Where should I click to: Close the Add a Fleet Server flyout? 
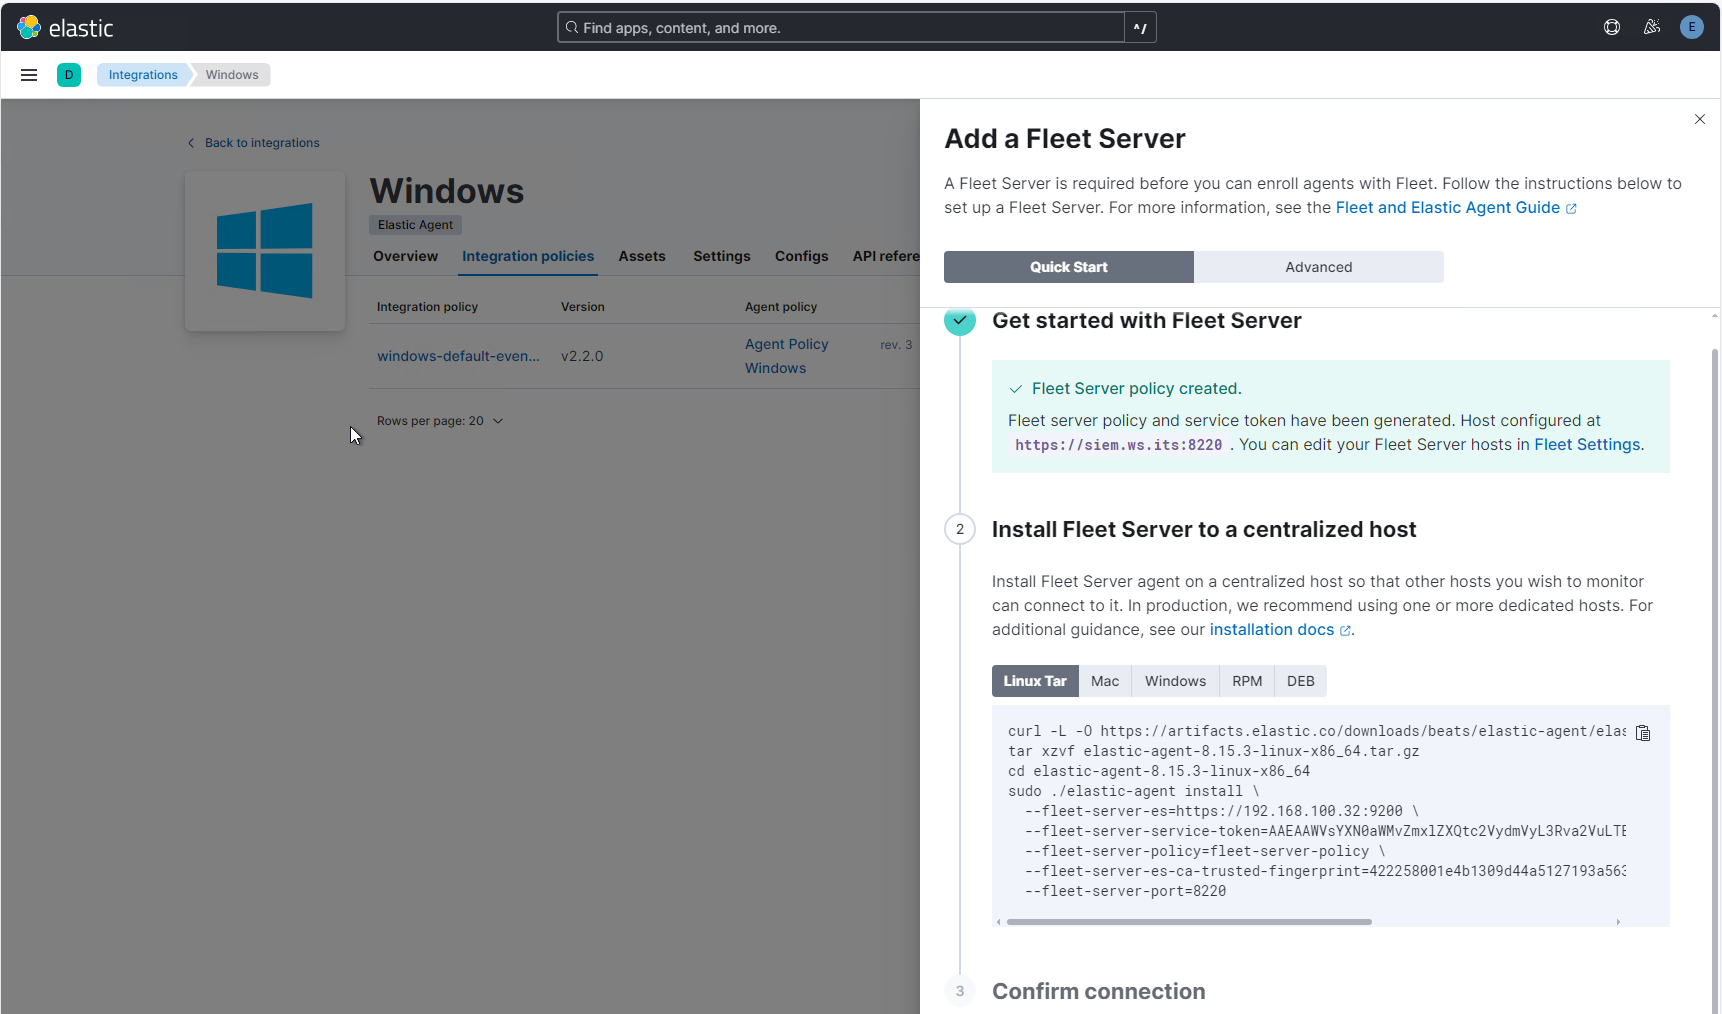tap(1700, 119)
